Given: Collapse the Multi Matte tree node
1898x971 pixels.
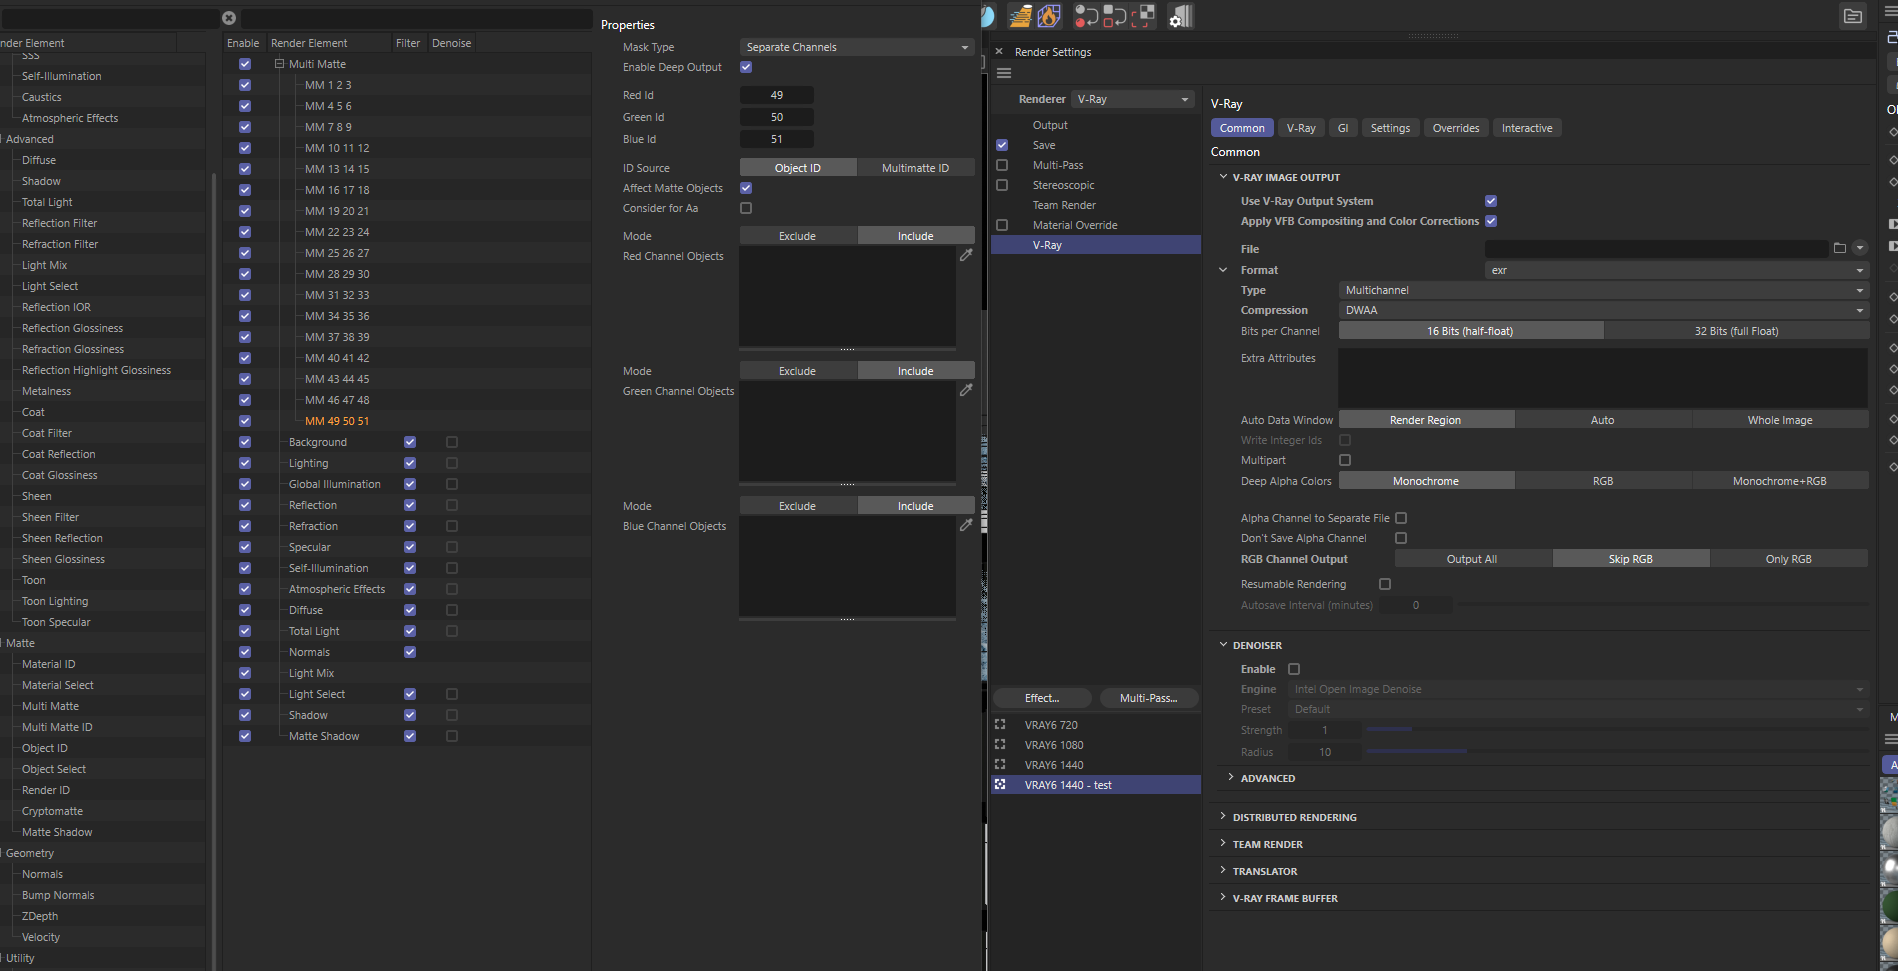Looking at the screenshot, I should click(280, 64).
